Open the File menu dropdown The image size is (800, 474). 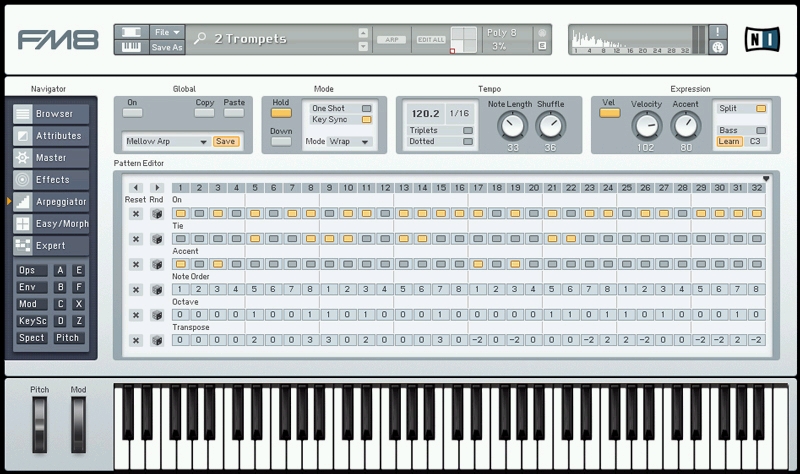tap(167, 32)
